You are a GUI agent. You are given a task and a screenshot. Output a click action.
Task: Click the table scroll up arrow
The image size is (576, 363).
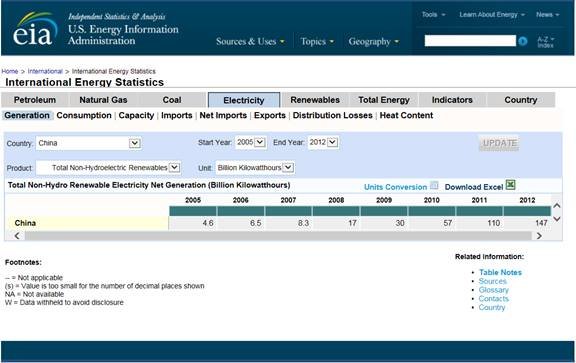pos(557,206)
